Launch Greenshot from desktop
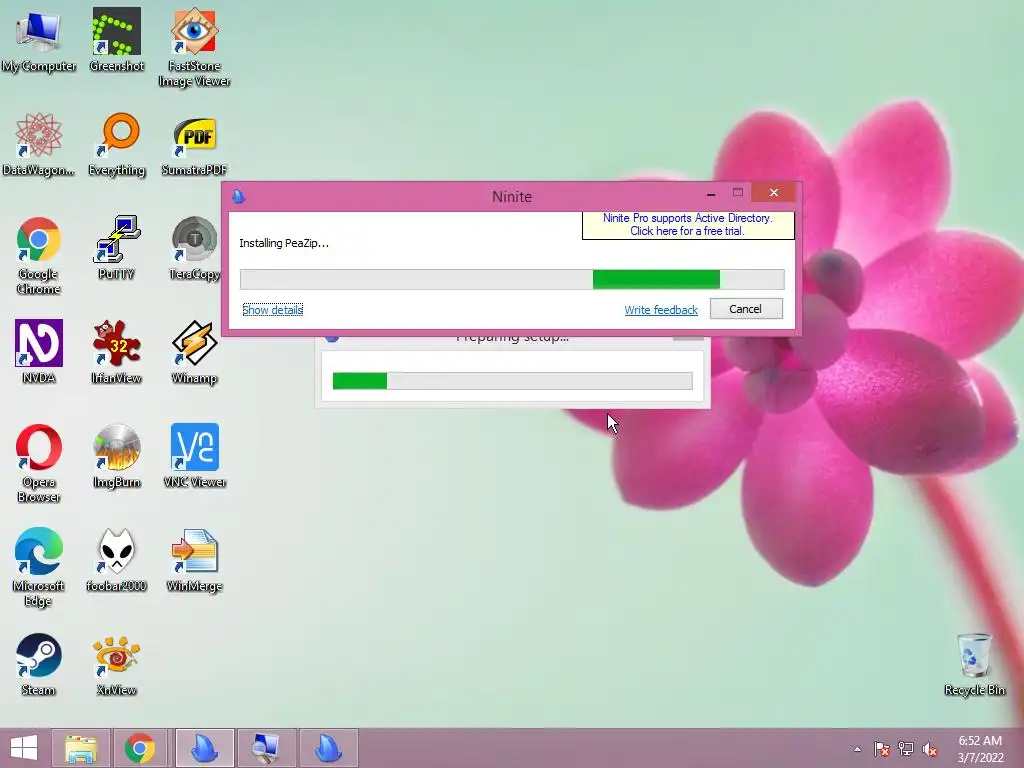 pyautogui.click(x=116, y=40)
